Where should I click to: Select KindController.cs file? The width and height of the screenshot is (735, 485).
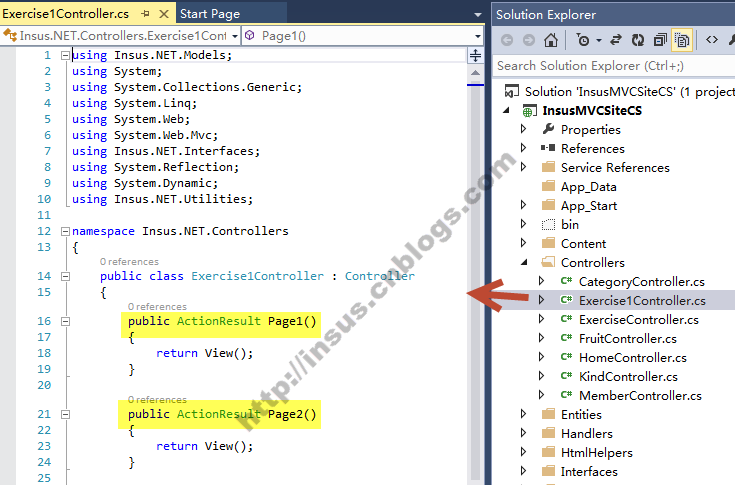coord(628,376)
